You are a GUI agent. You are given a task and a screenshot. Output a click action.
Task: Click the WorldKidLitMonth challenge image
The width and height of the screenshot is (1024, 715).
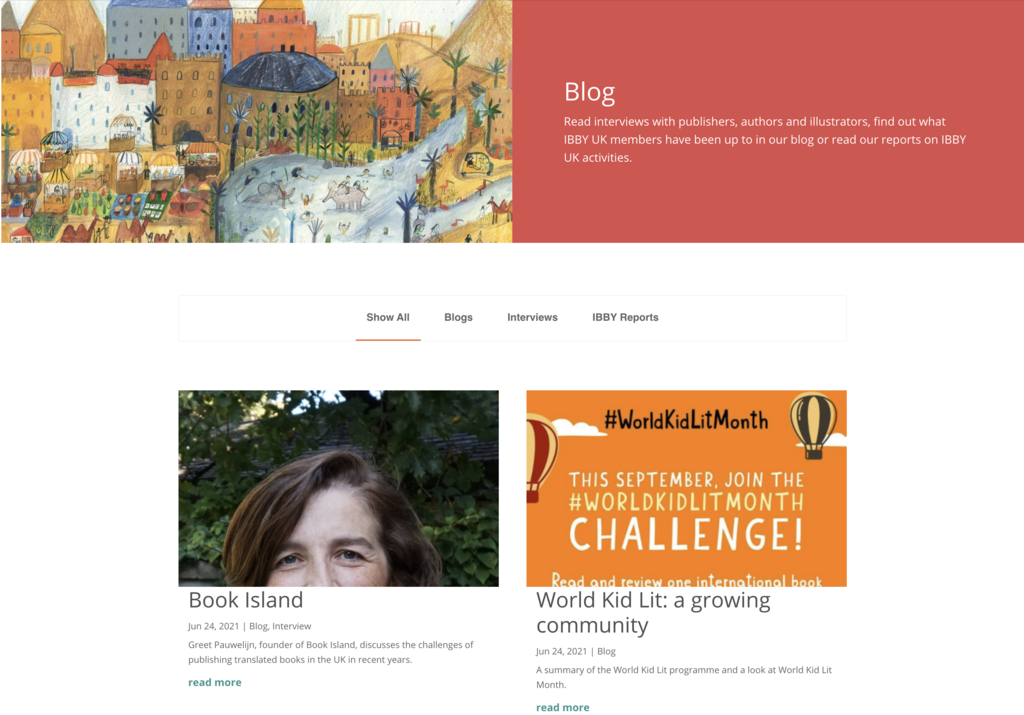686,488
